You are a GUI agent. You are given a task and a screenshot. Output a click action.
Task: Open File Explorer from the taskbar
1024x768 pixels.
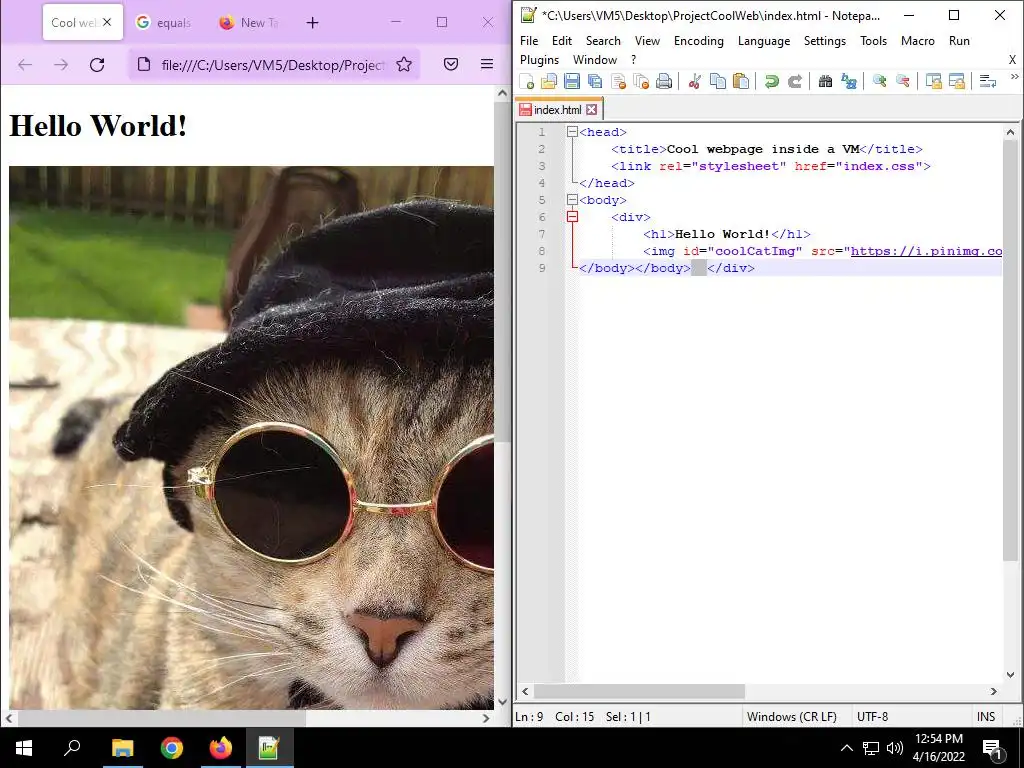(122, 748)
